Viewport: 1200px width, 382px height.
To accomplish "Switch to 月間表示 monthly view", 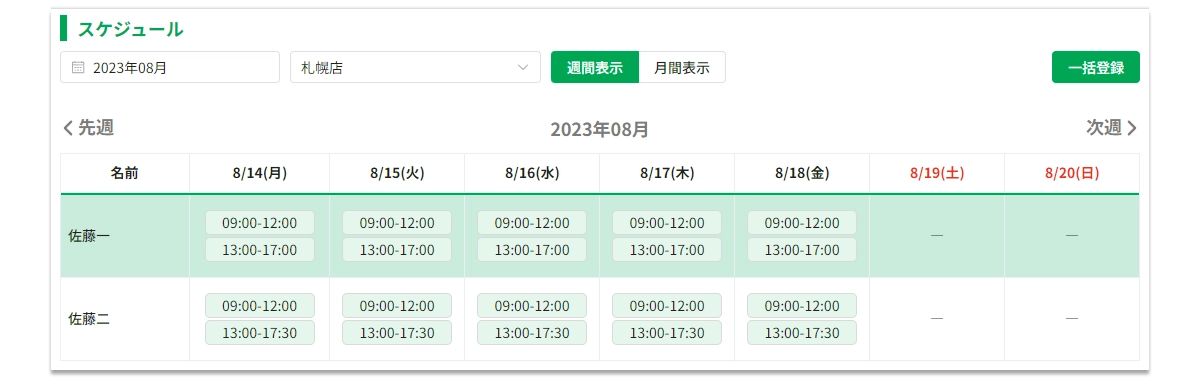I will [x=682, y=68].
